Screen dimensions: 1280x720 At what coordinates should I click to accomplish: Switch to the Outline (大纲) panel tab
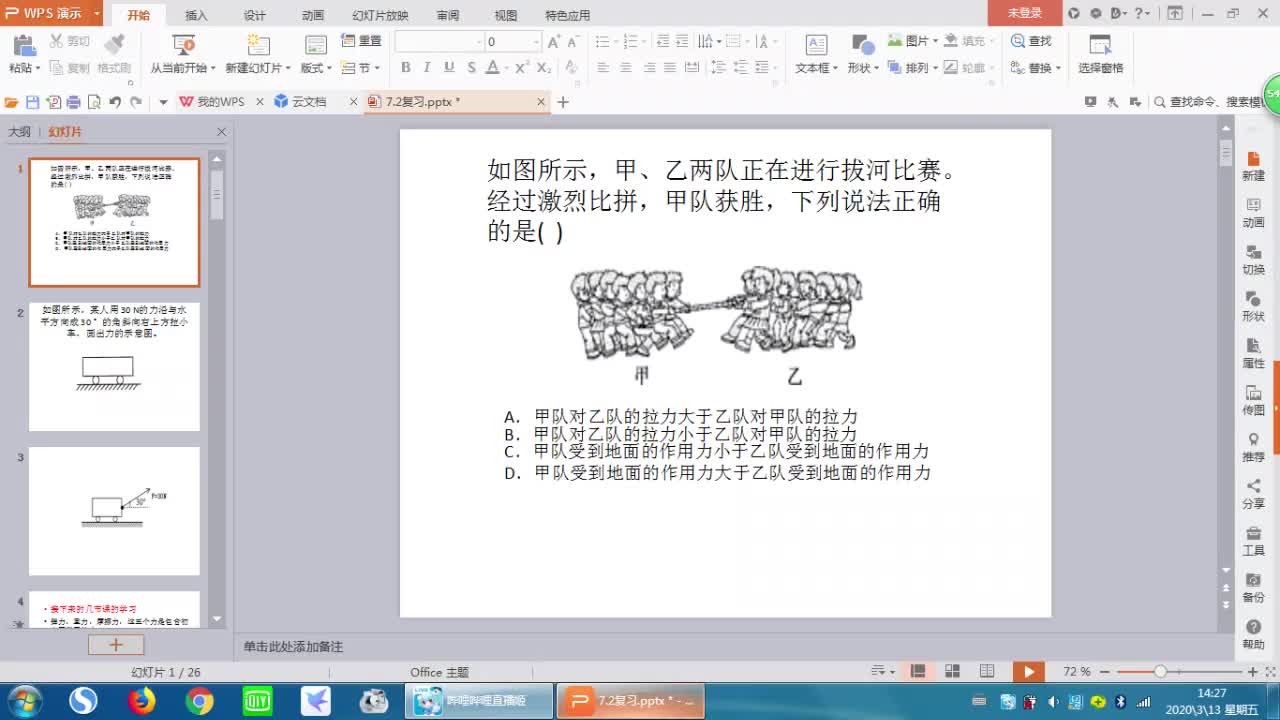click(x=19, y=132)
